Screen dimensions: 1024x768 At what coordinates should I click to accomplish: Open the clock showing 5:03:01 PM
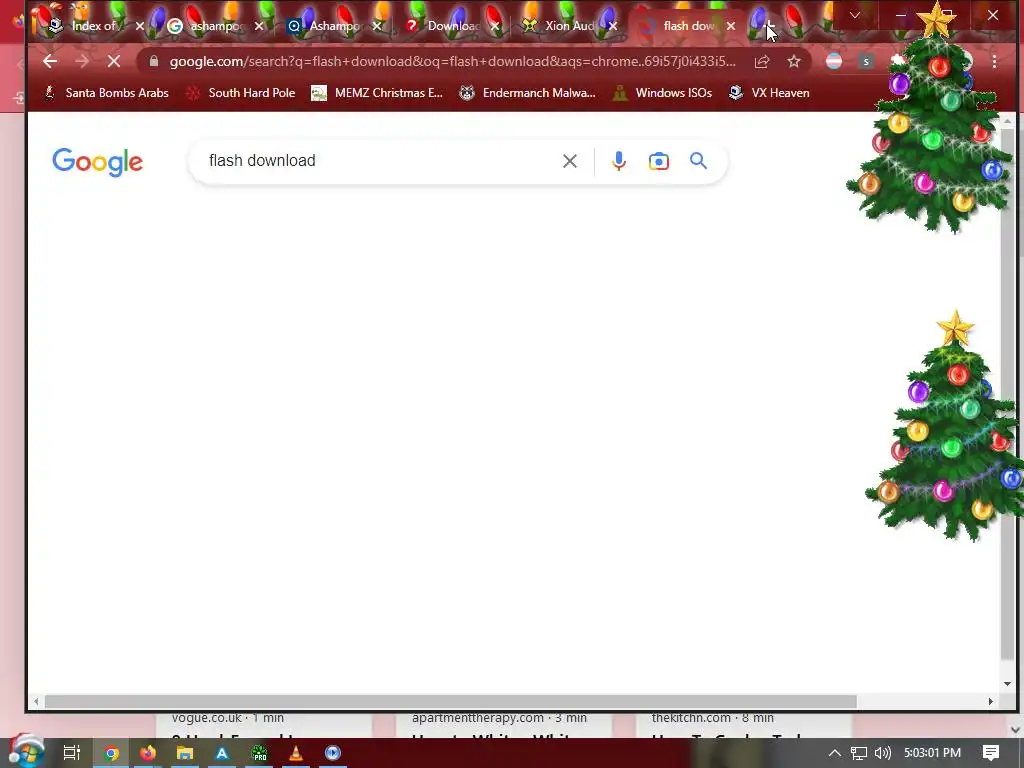[932, 753]
